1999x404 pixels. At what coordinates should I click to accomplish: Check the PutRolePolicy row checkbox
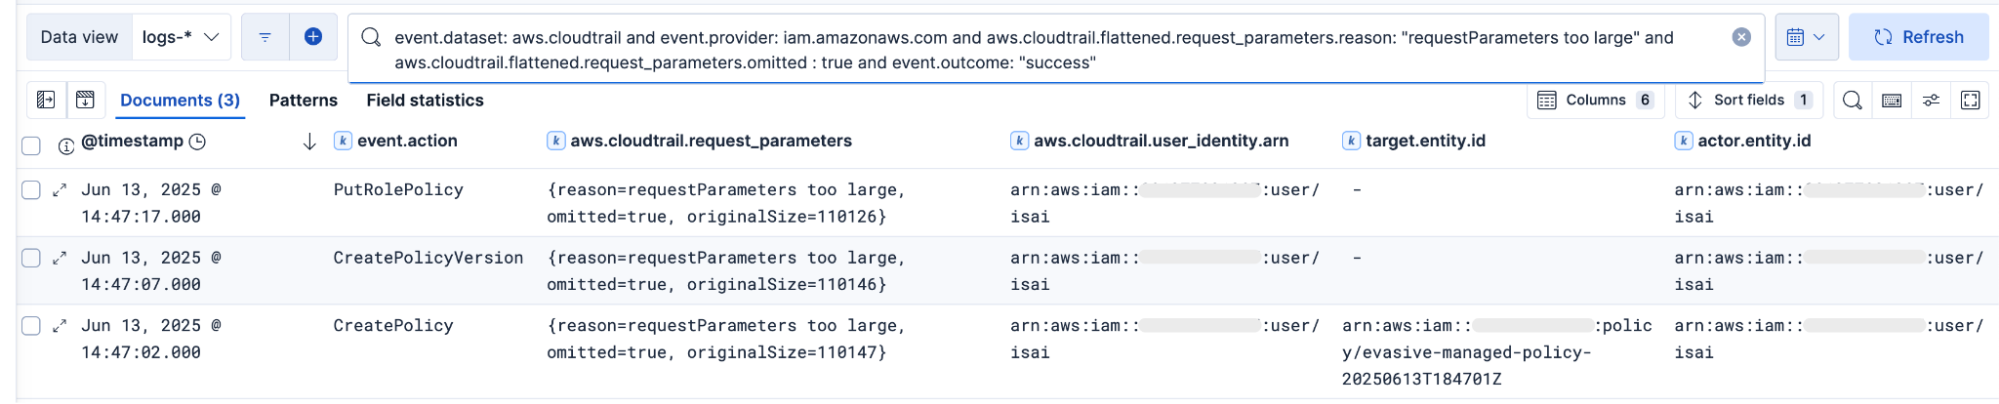(31, 190)
